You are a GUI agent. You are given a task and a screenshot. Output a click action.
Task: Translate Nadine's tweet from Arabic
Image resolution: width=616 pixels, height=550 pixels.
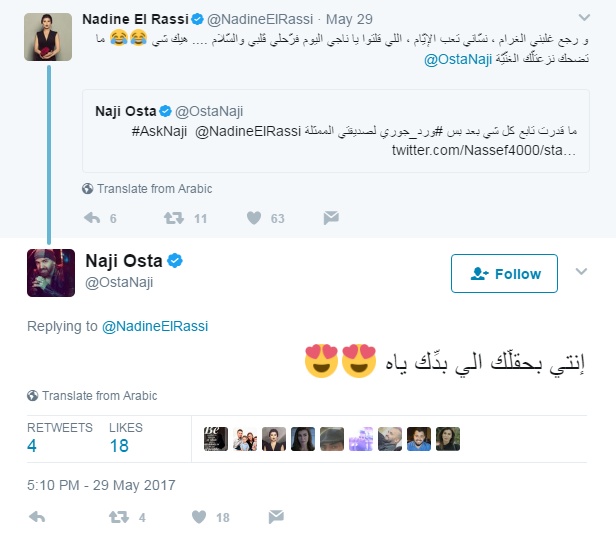pos(153,188)
